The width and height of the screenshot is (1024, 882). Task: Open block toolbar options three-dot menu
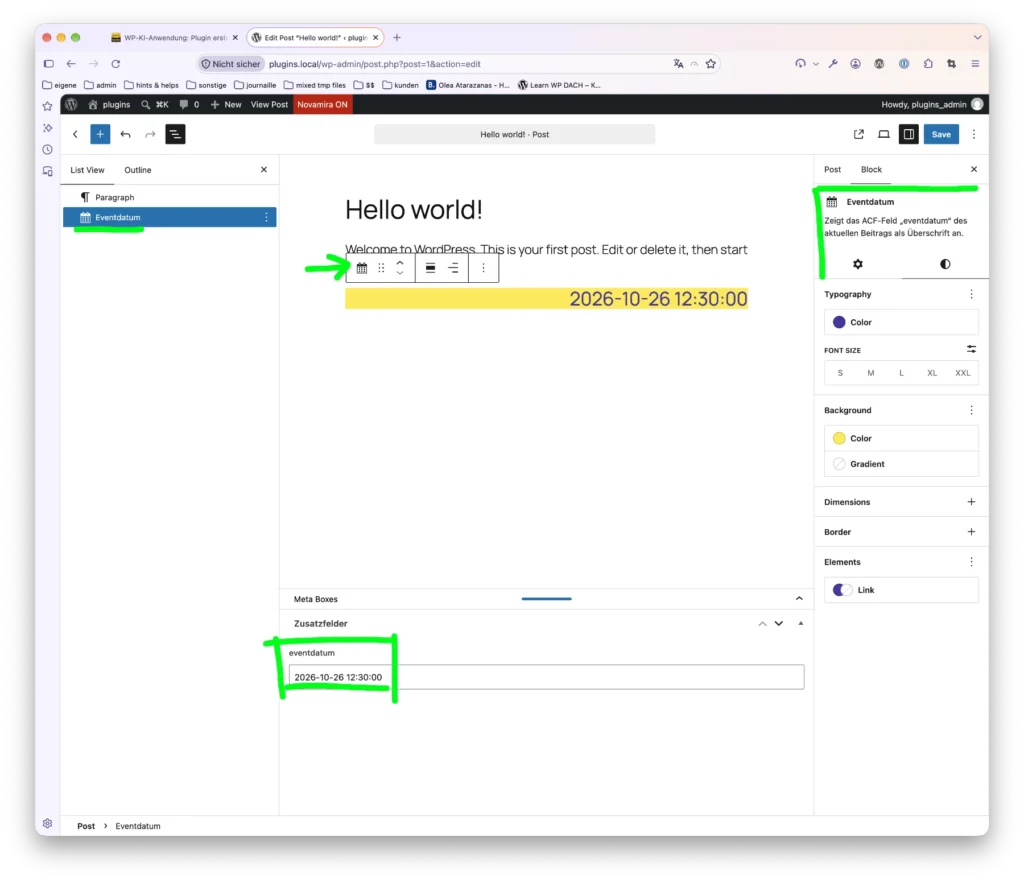[x=483, y=268]
